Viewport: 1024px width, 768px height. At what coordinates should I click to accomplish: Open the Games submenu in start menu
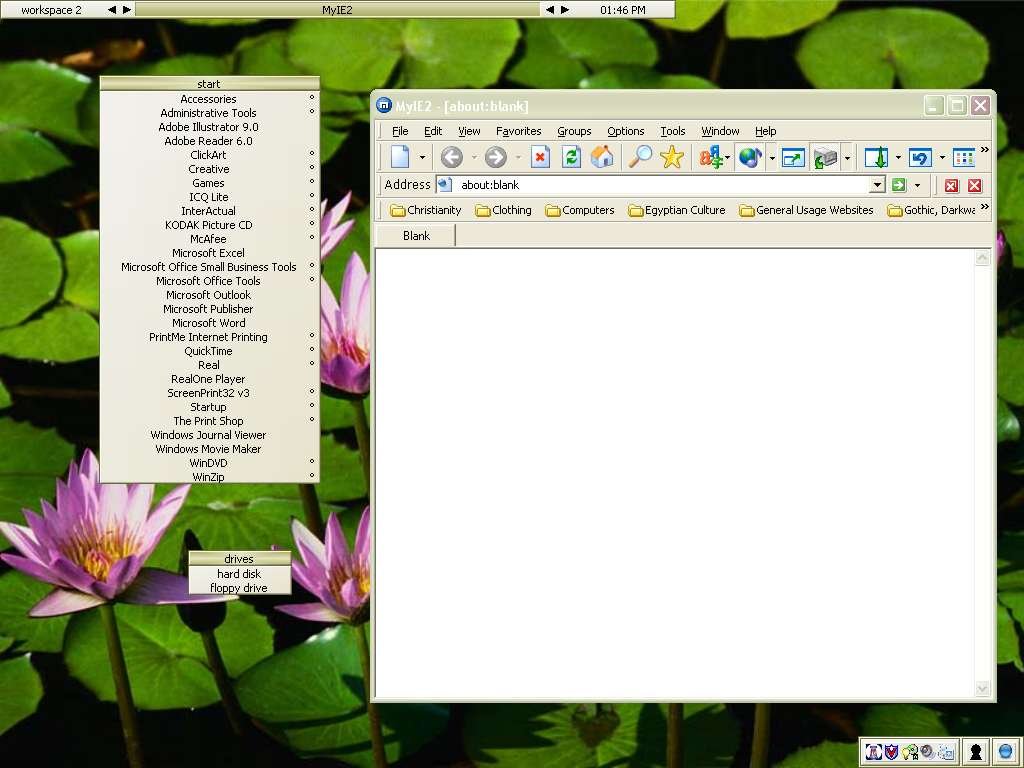coord(208,184)
